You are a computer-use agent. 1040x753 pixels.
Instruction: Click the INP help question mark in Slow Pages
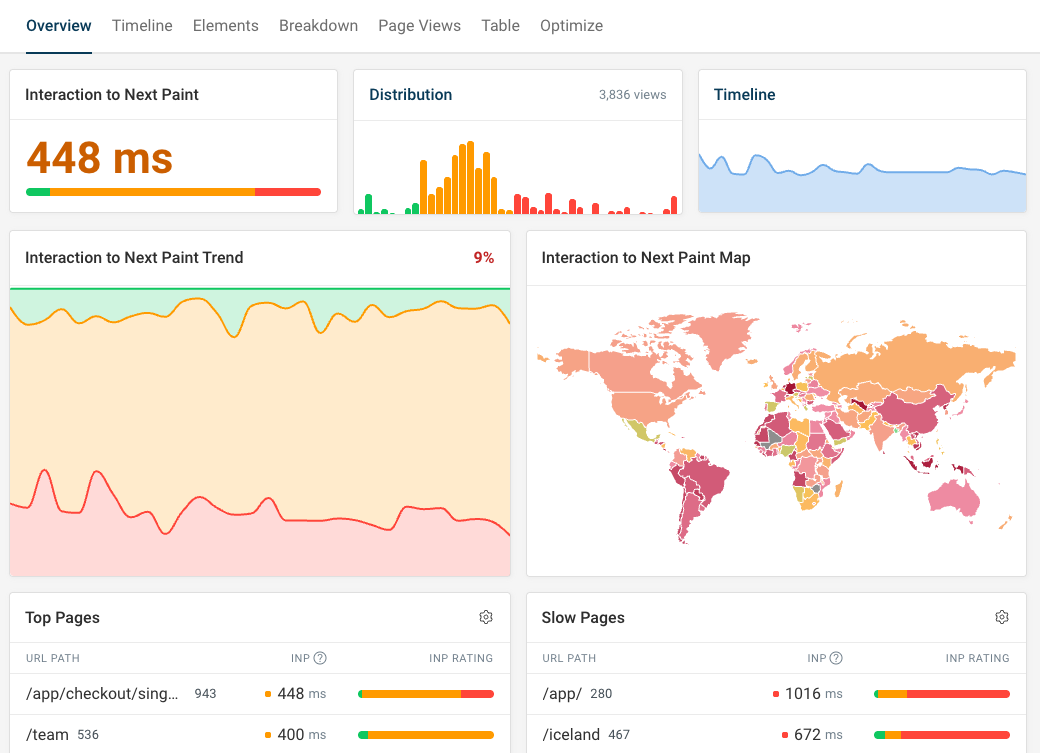click(x=838, y=658)
